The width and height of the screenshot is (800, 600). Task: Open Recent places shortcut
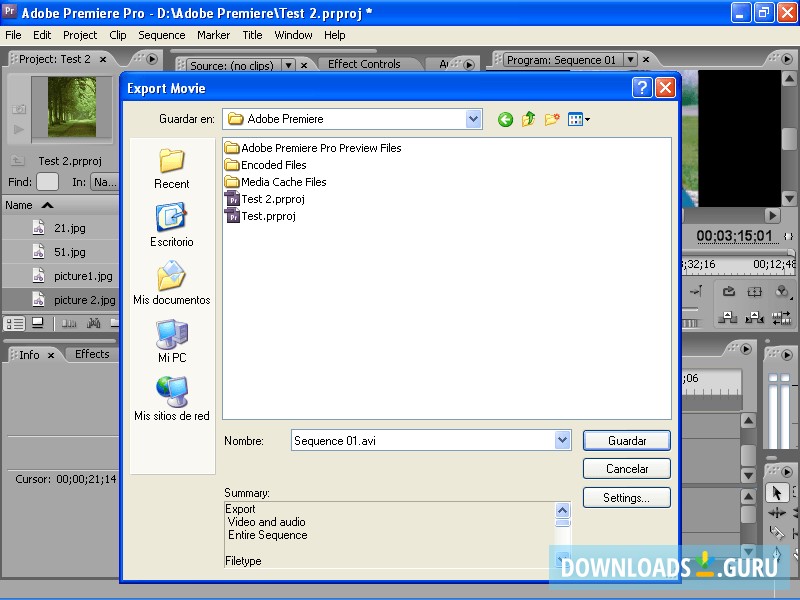tap(171, 168)
